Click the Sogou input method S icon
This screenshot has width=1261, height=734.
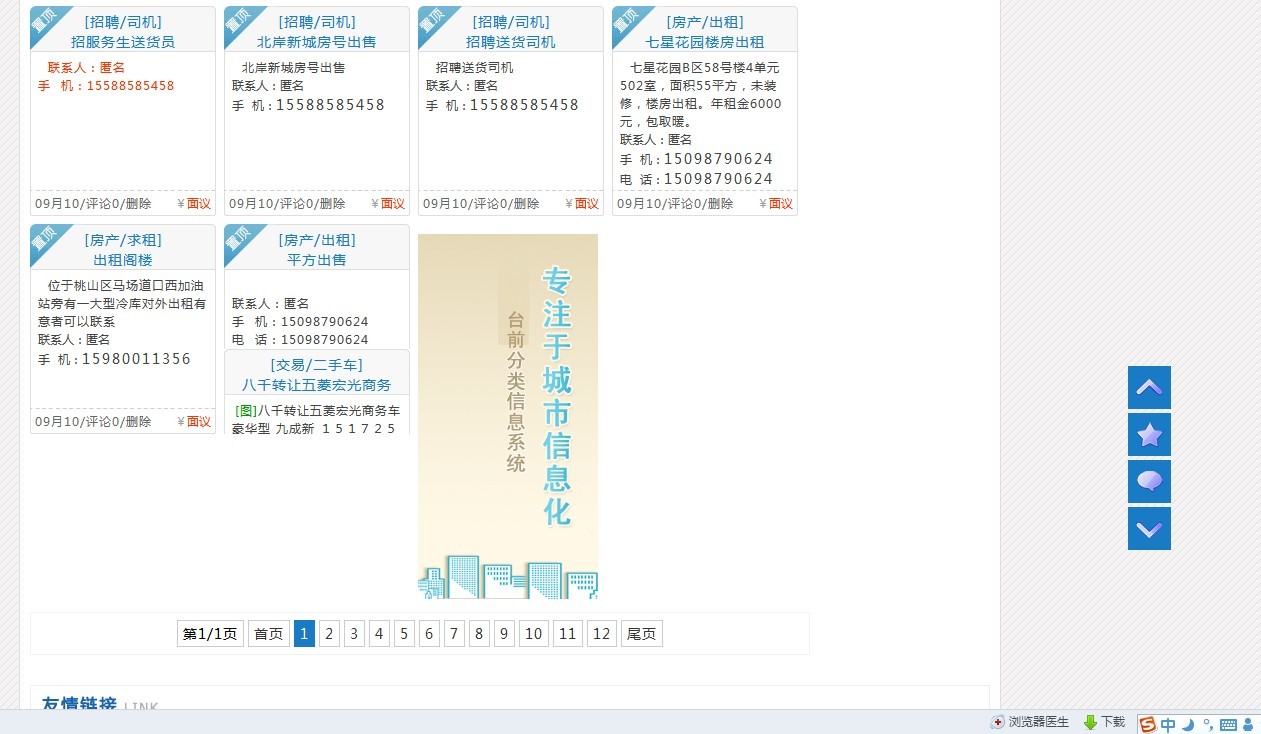[1147, 725]
